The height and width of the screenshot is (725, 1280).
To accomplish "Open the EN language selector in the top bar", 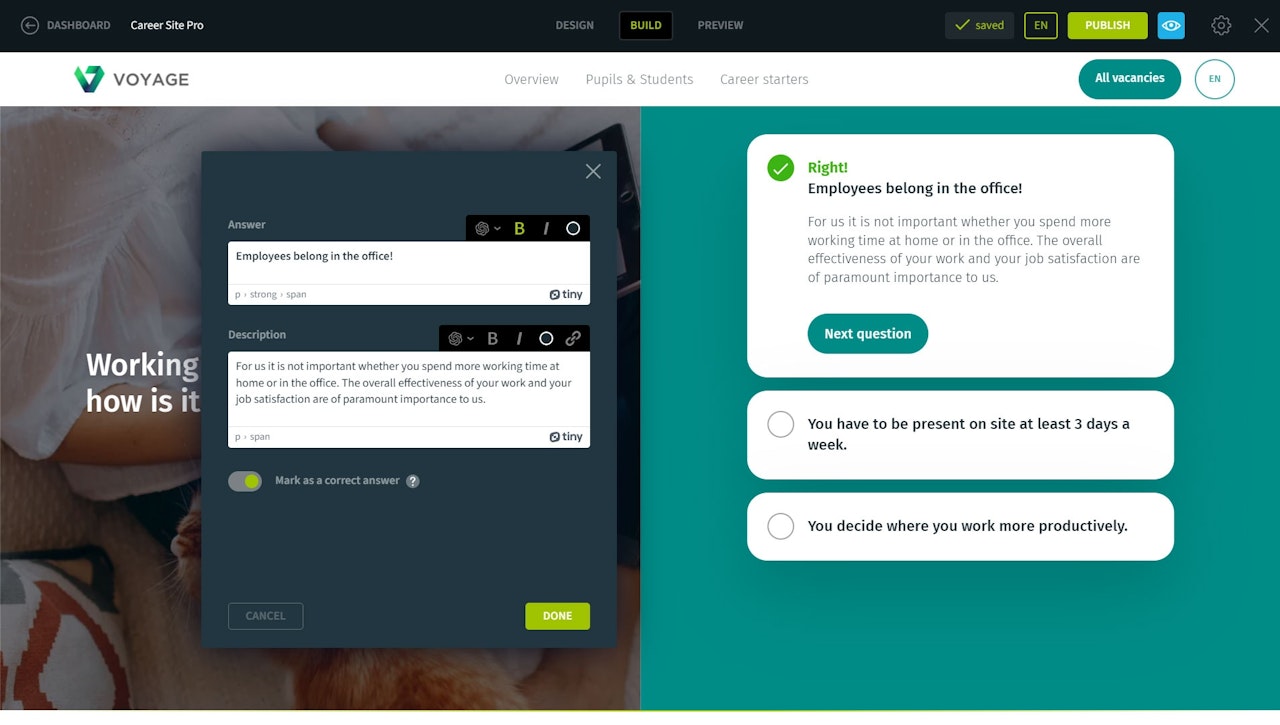I will [1040, 26].
